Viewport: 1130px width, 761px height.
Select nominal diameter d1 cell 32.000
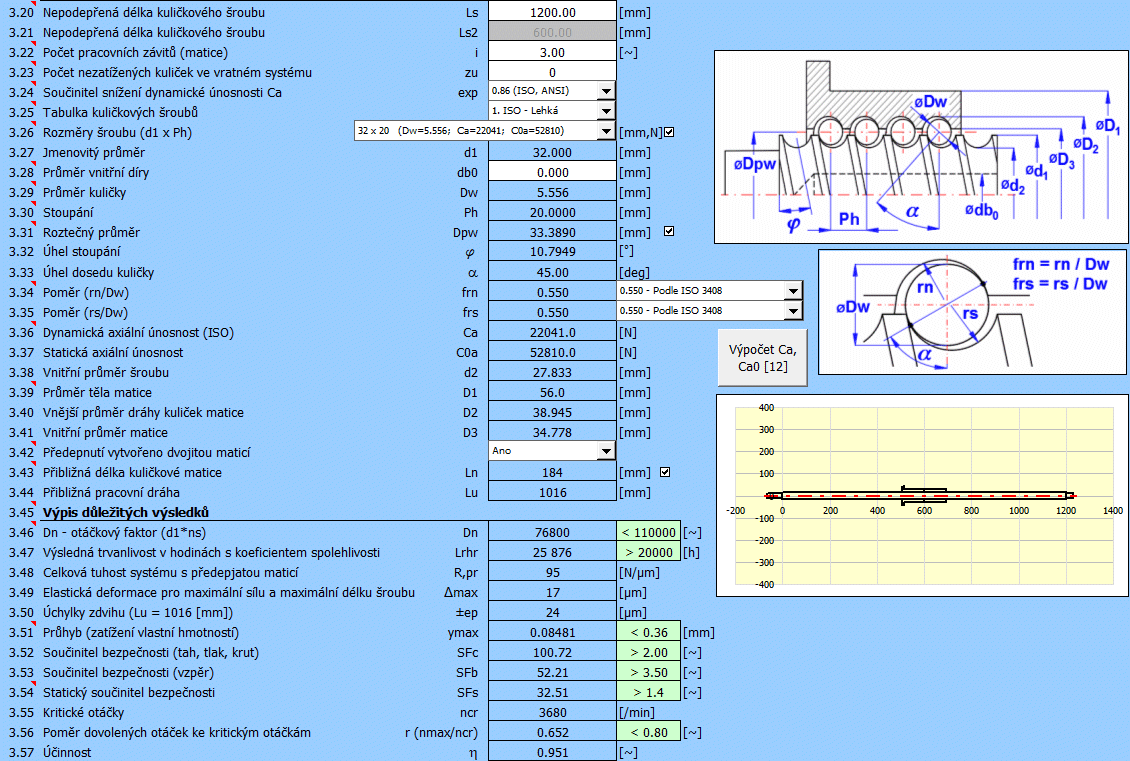(553, 152)
